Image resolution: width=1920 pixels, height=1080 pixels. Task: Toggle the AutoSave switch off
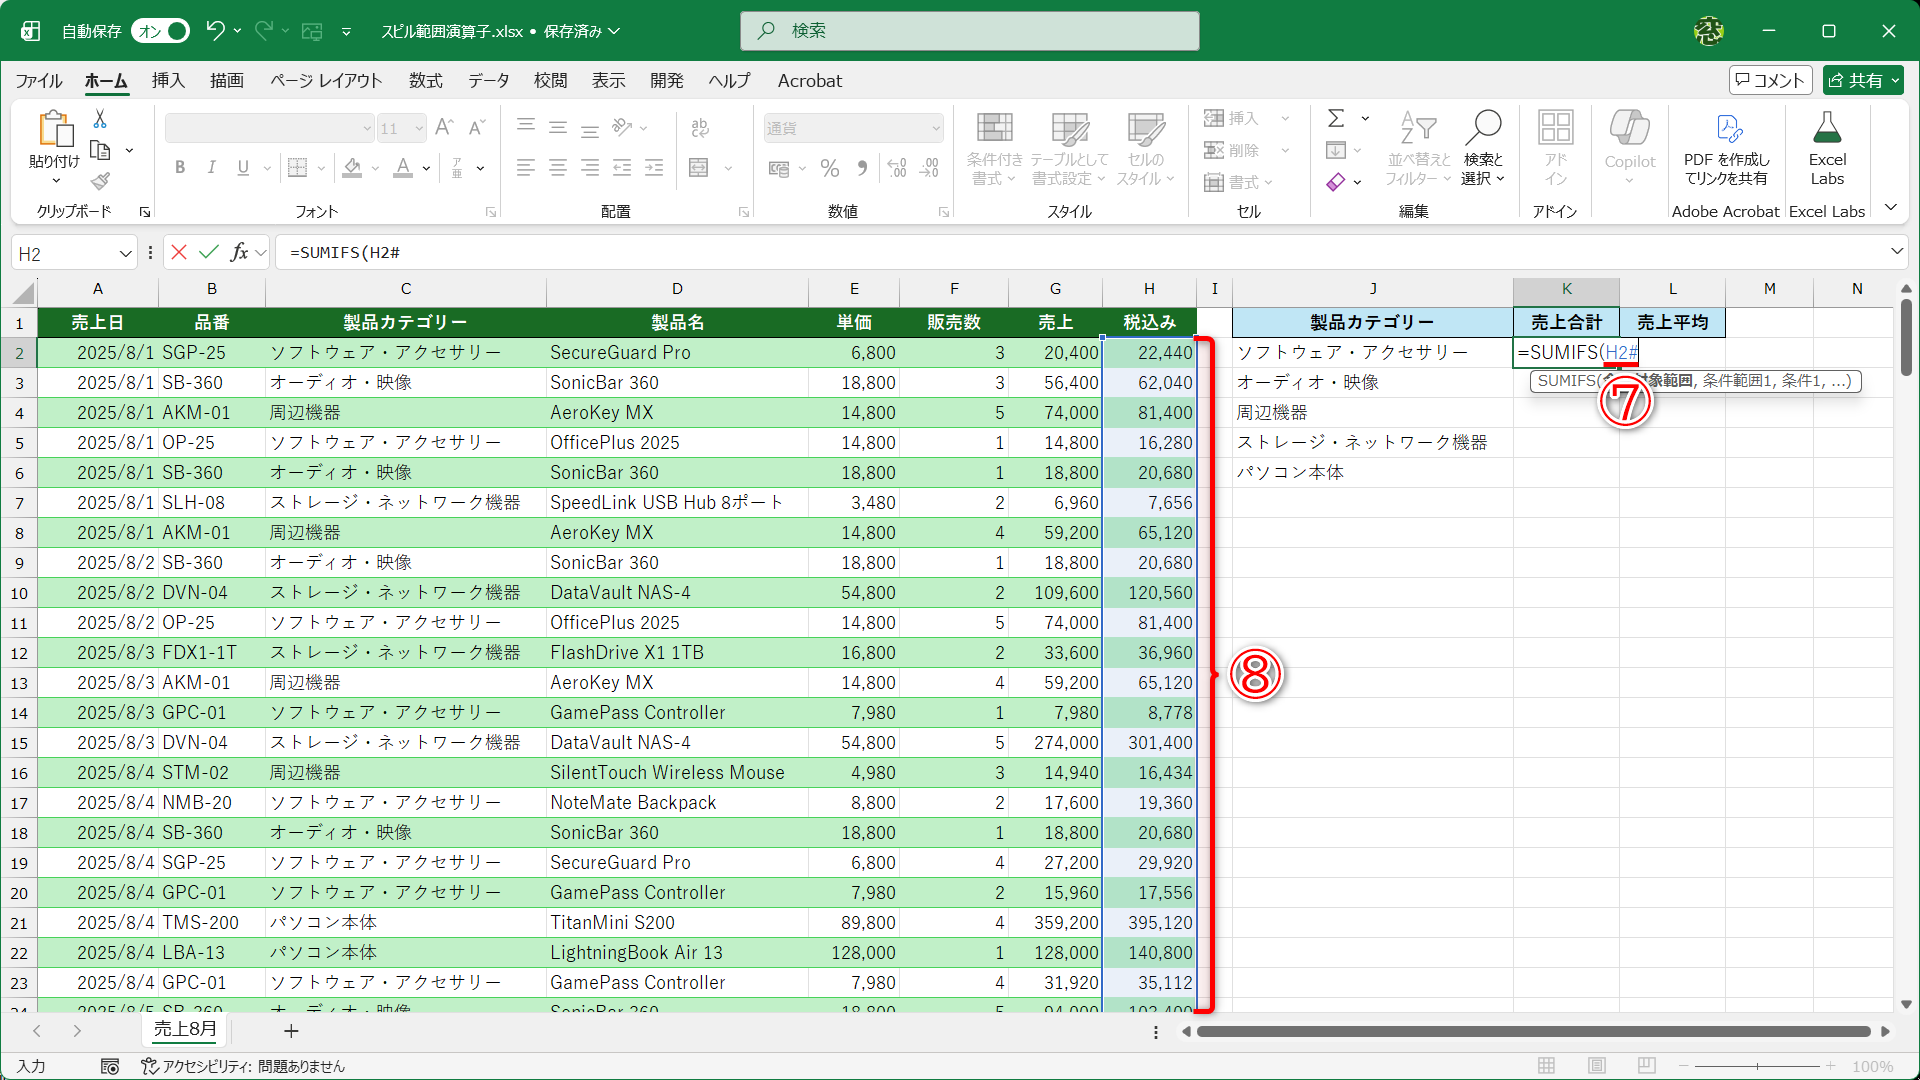coord(162,31)
